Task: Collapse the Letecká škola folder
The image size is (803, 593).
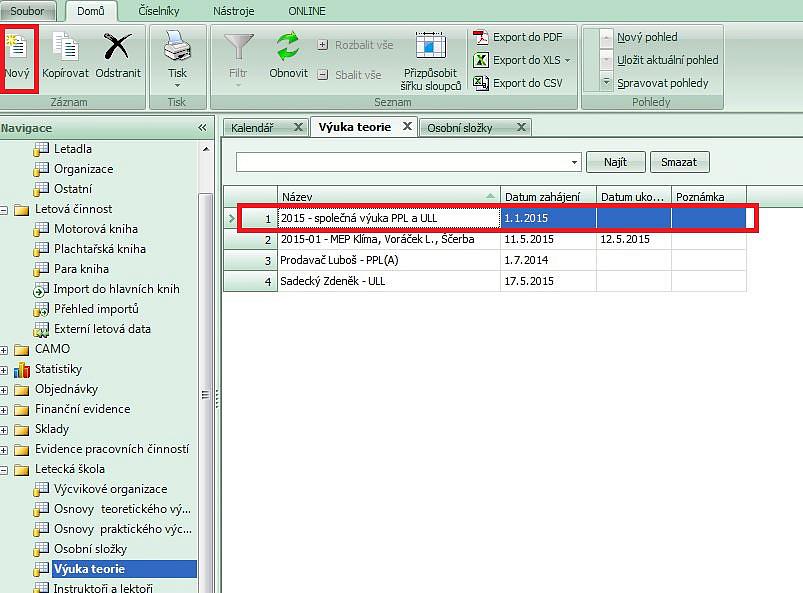Action: pos(6,469)
